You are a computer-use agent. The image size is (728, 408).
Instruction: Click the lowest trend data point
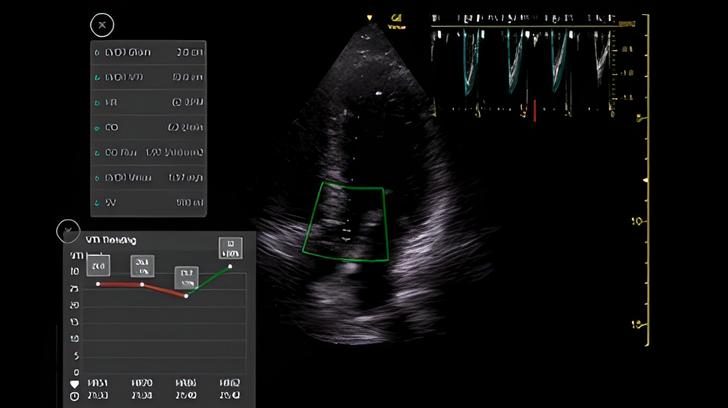187,295
